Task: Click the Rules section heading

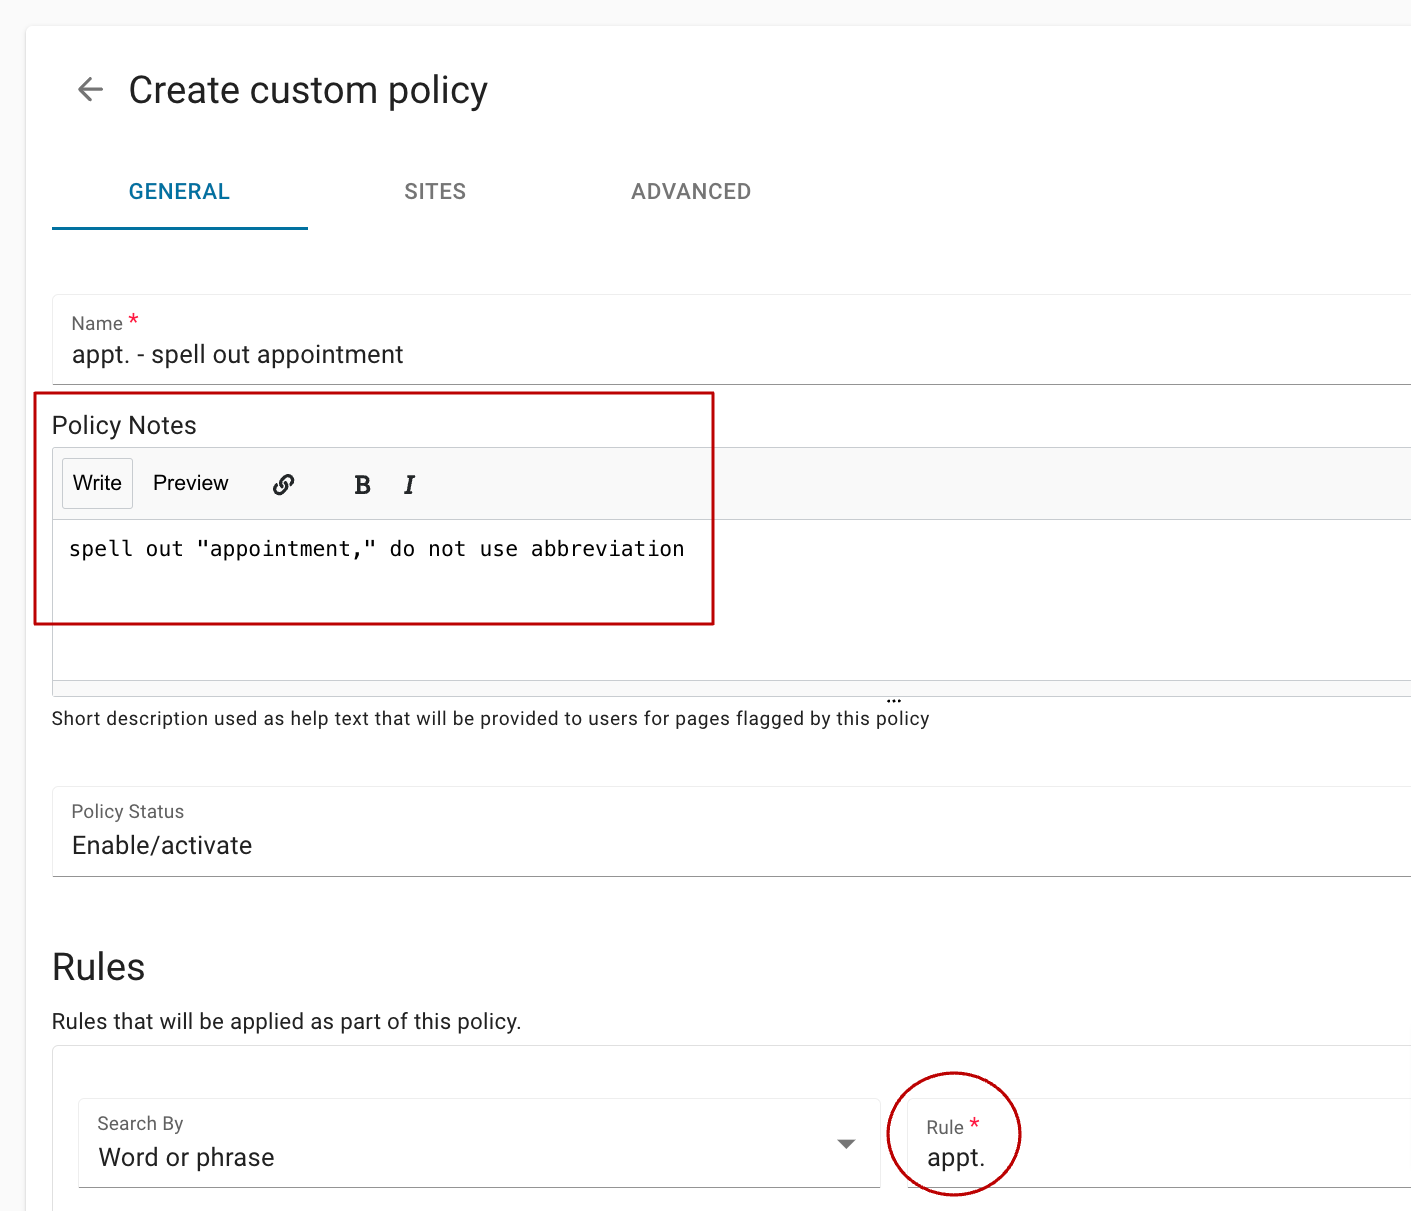Action: point(98,966)
